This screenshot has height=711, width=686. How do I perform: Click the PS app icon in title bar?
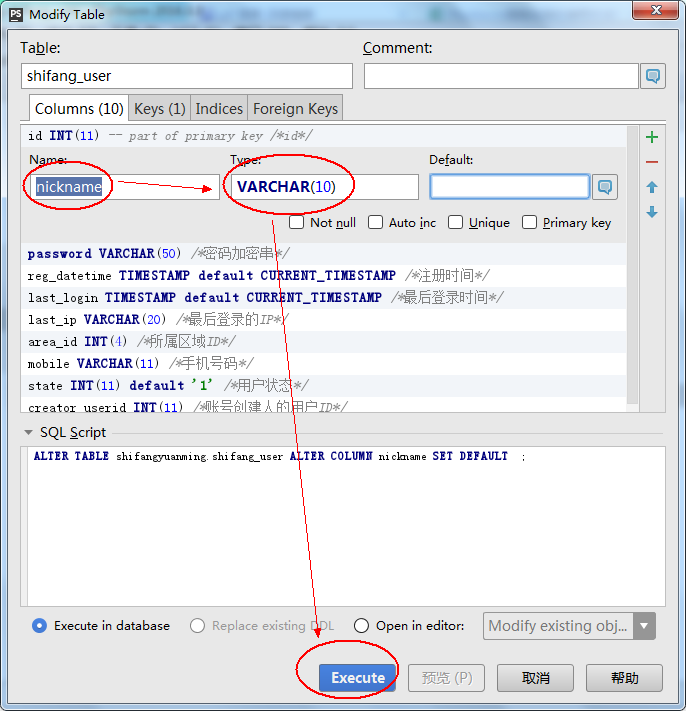[x=14, y=14]
